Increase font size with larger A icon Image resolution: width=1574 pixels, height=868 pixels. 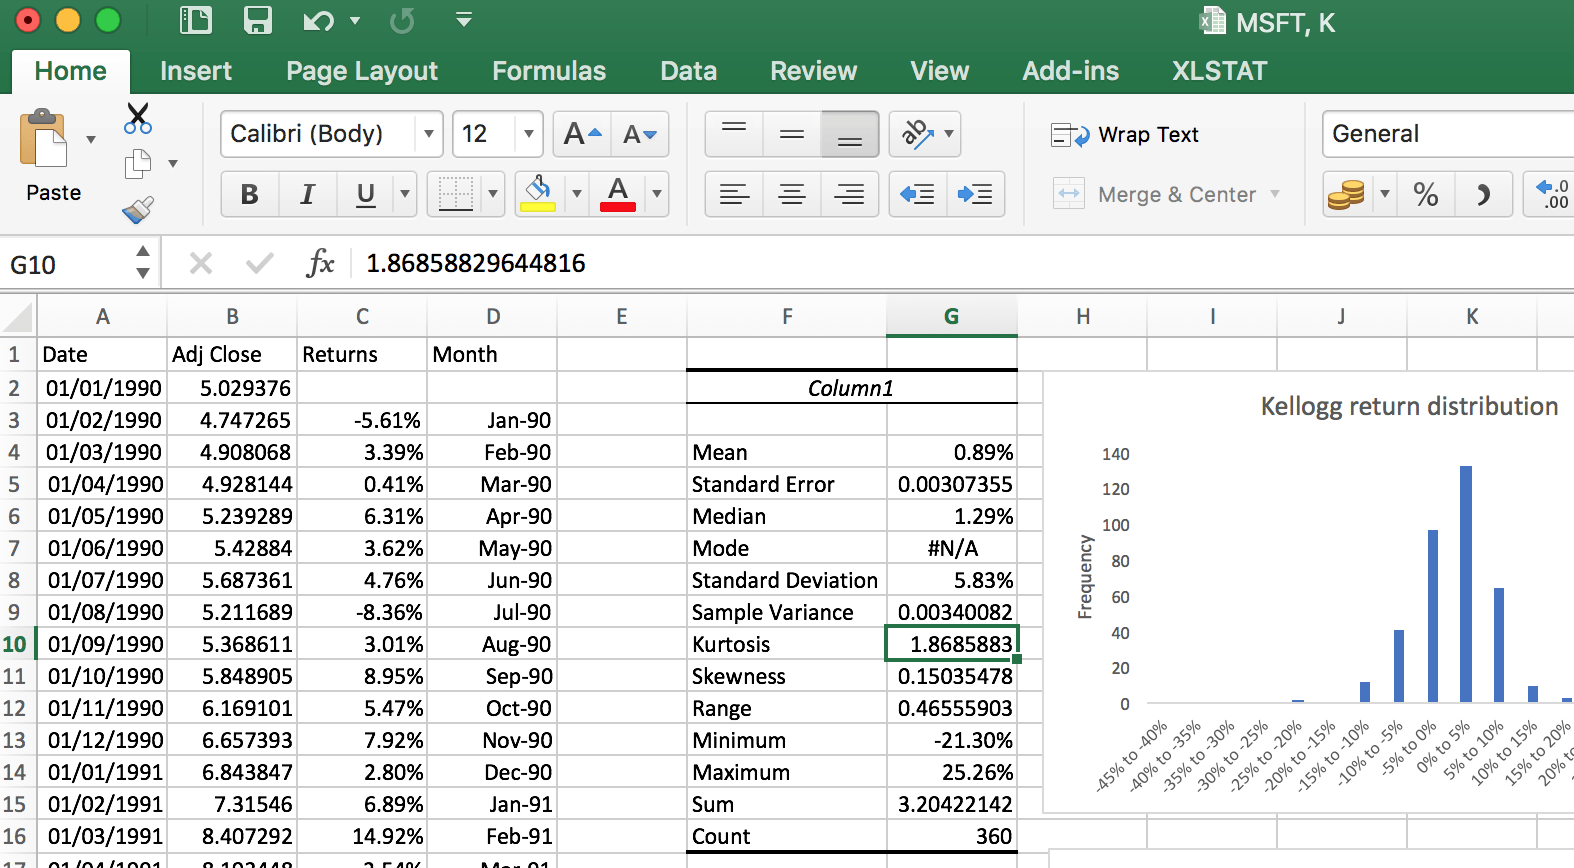pyautogui.click(x=583, y=134)
